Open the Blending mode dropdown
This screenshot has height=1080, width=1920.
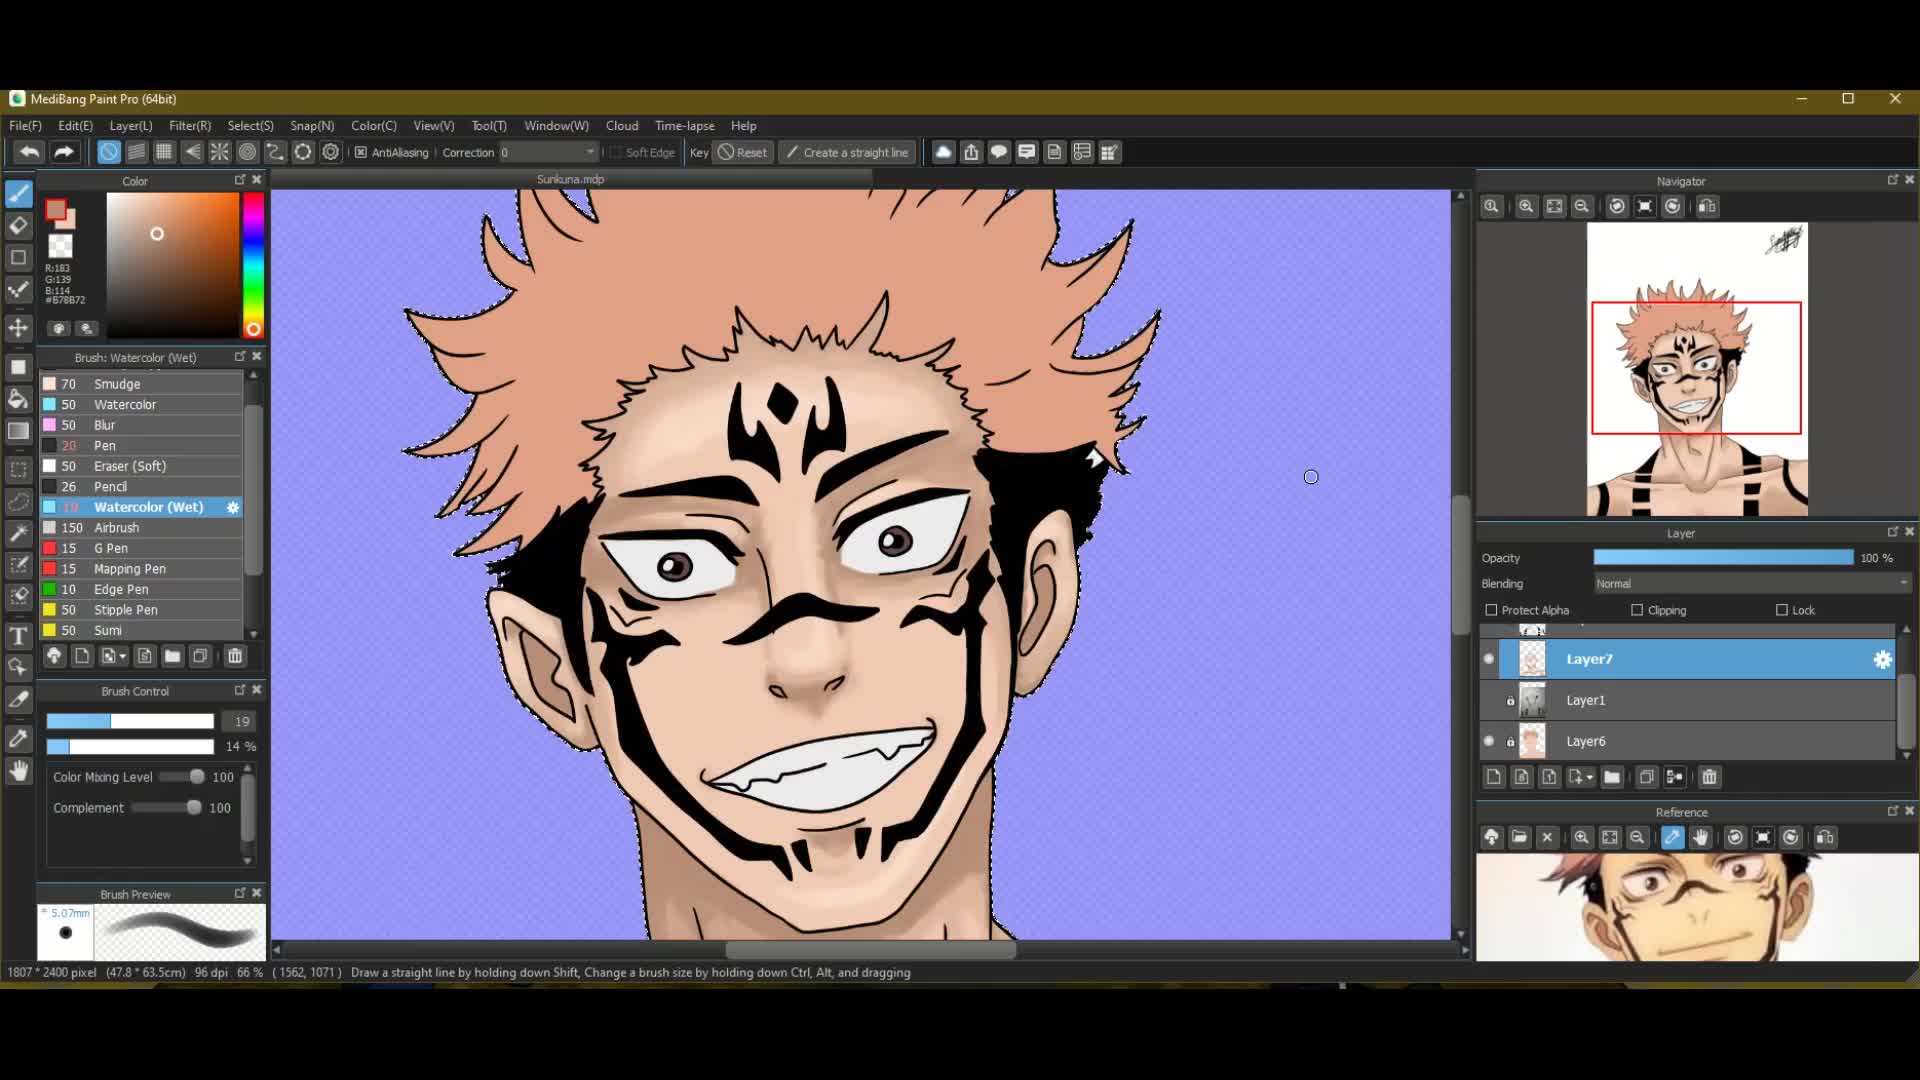point(1752,584)
